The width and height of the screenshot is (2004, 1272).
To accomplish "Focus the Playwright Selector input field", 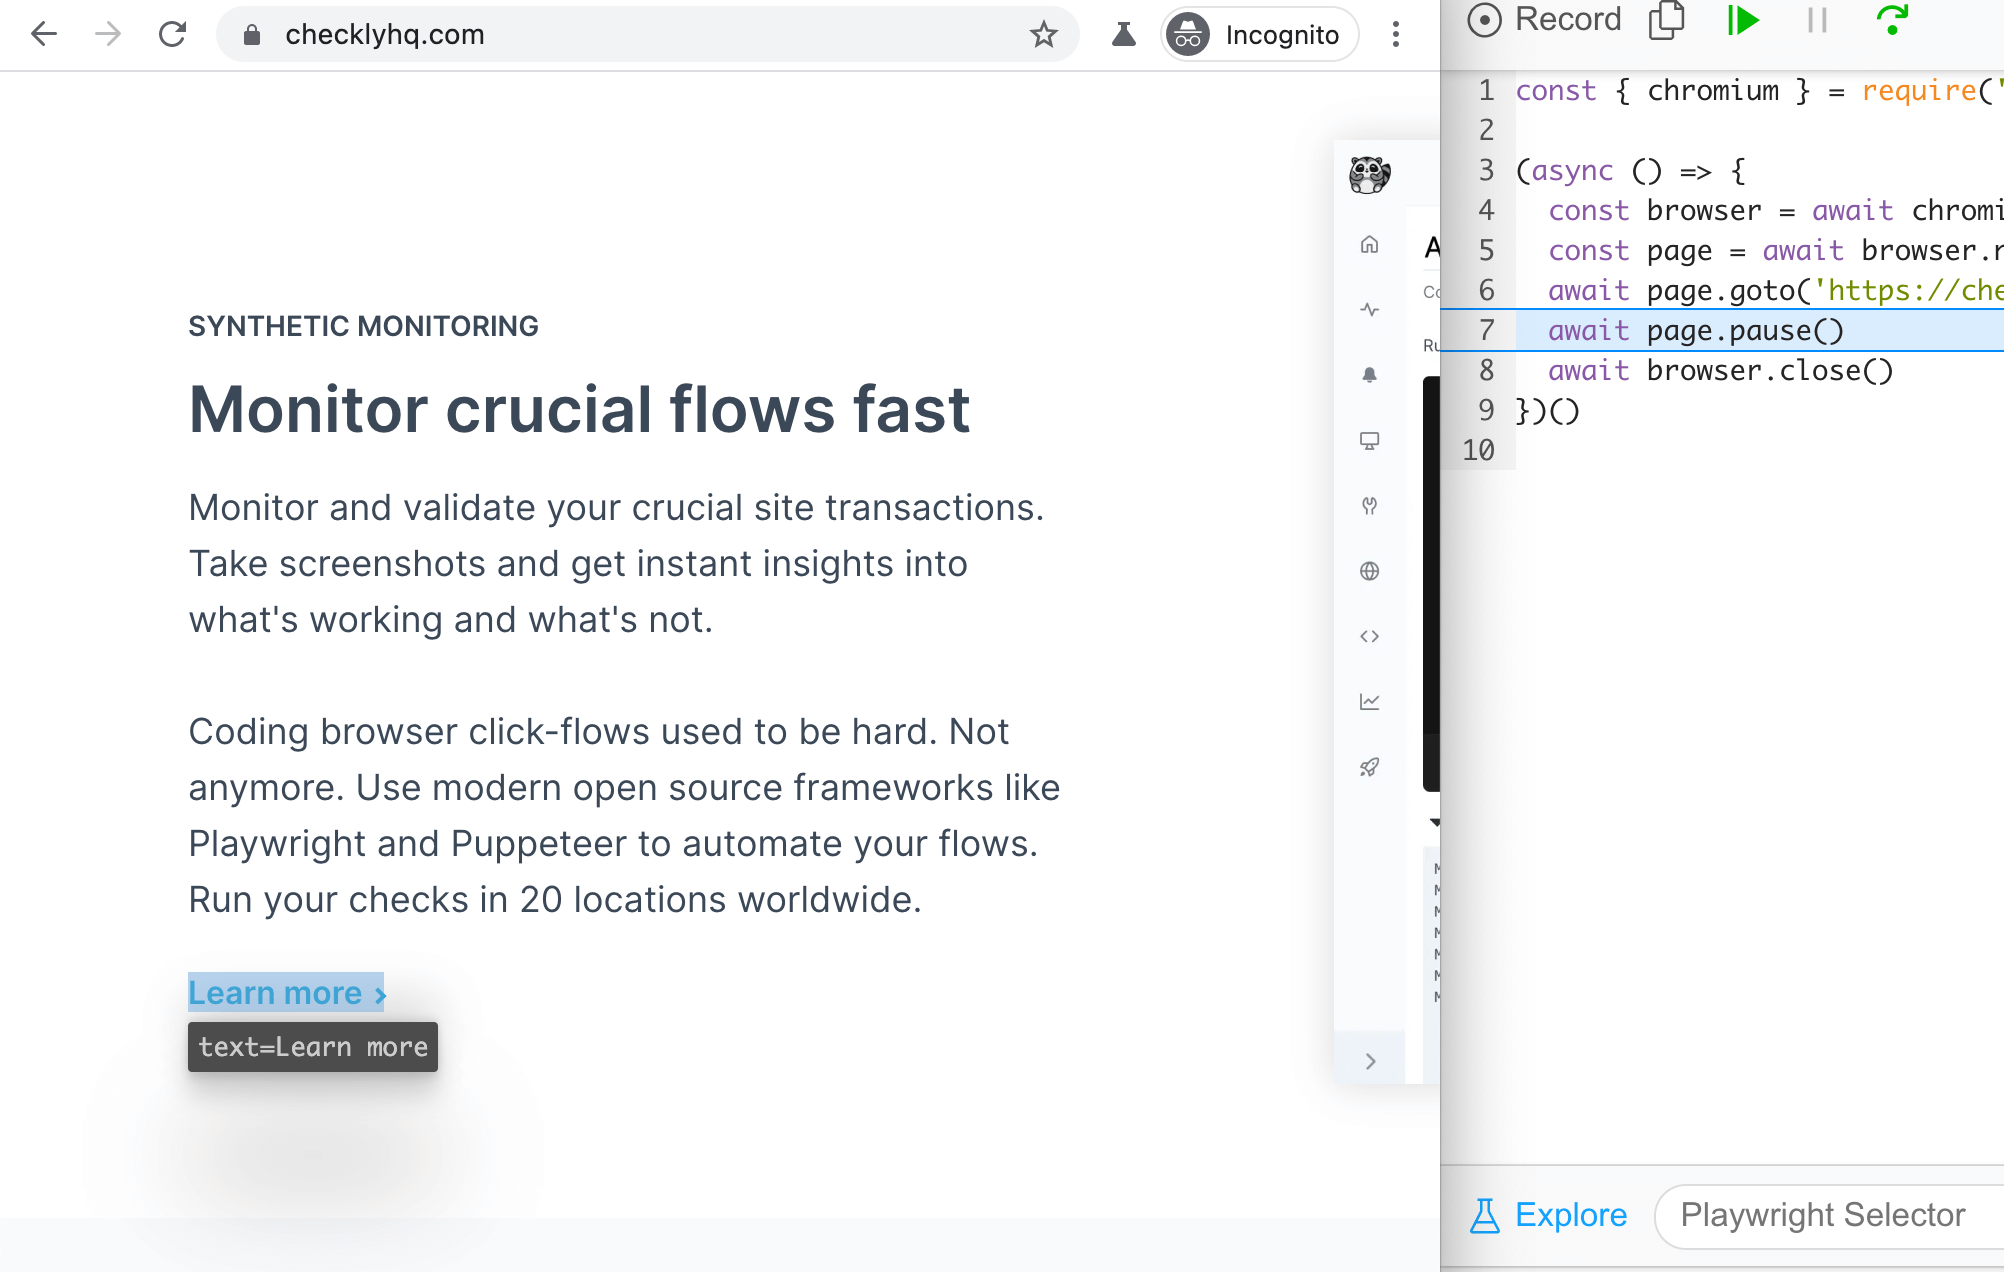I will (x=1830, y=1216).
